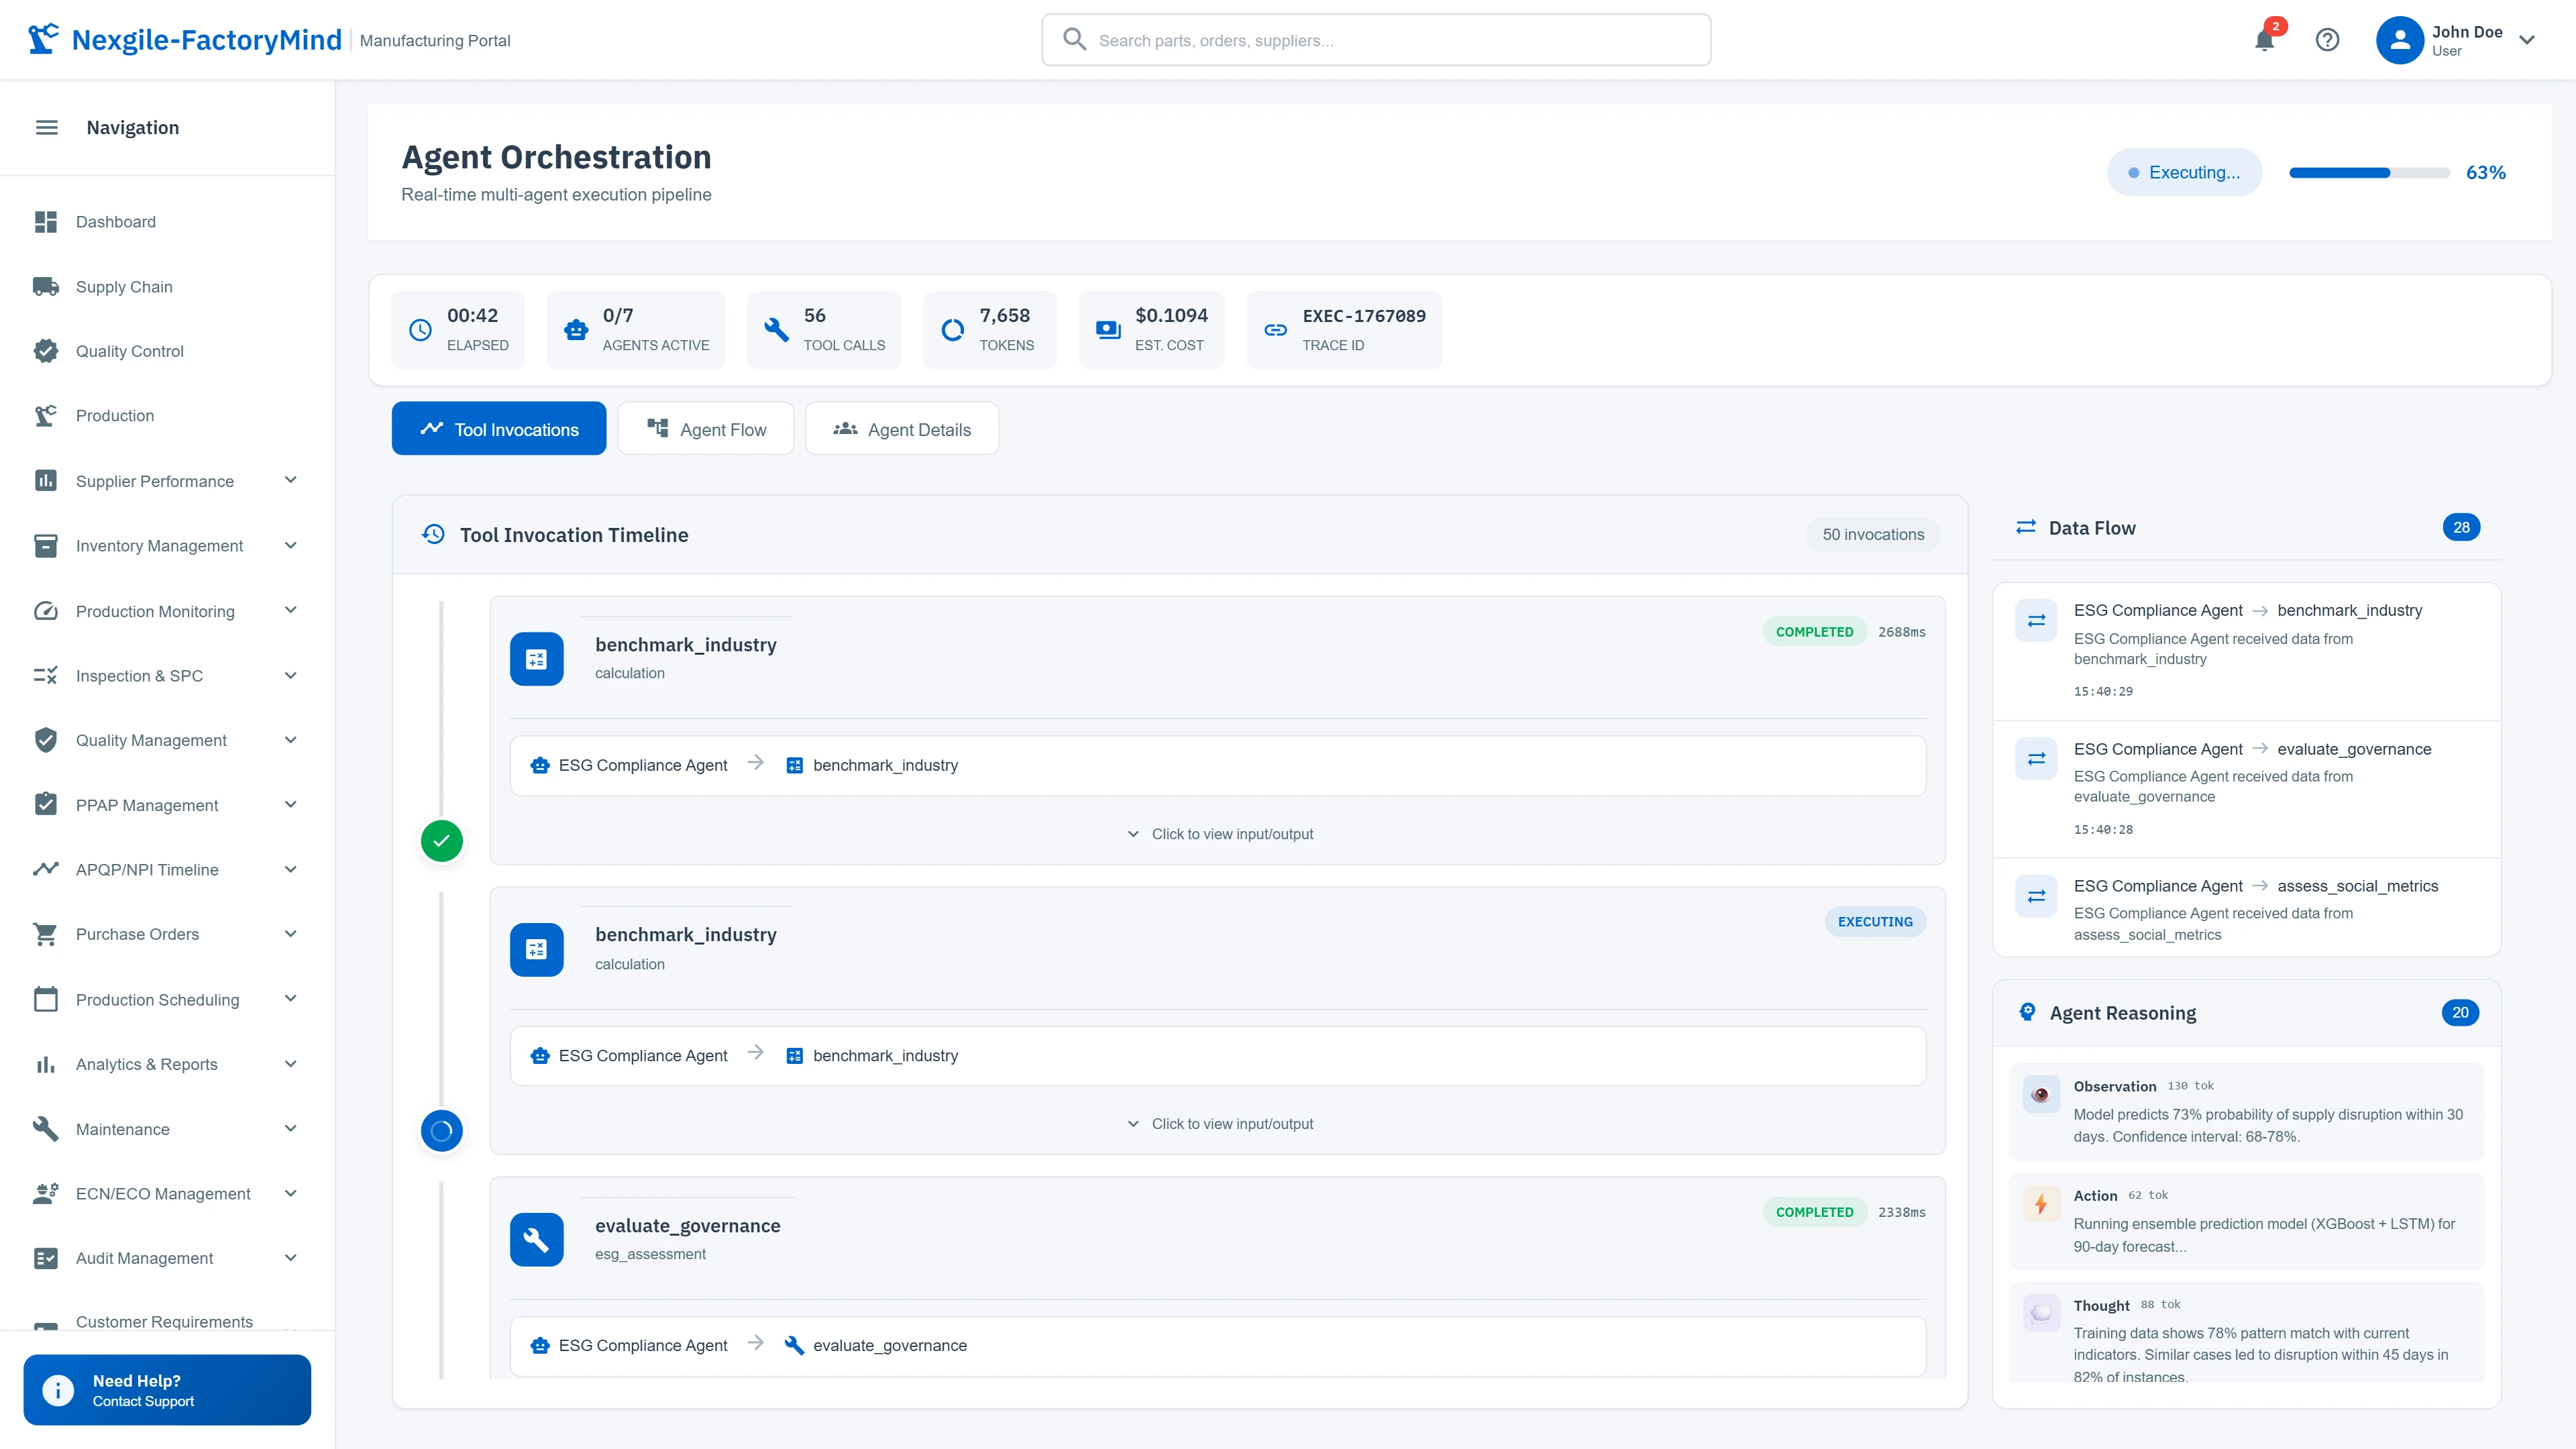Screen dimensions: 2576x1449
Task: Click the Agent Reasoning lightbulb icon
Action: [x=2027, y=1012]
